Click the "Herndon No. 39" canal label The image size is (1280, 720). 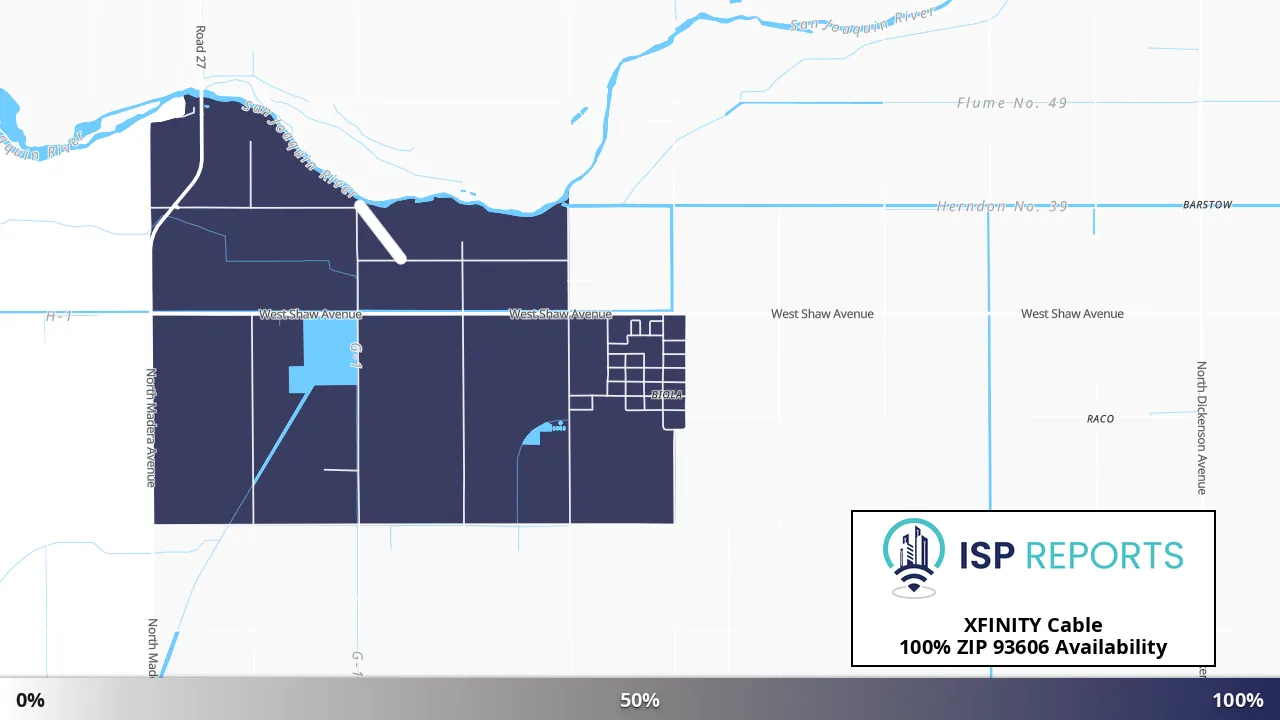tap(1002, 206)
